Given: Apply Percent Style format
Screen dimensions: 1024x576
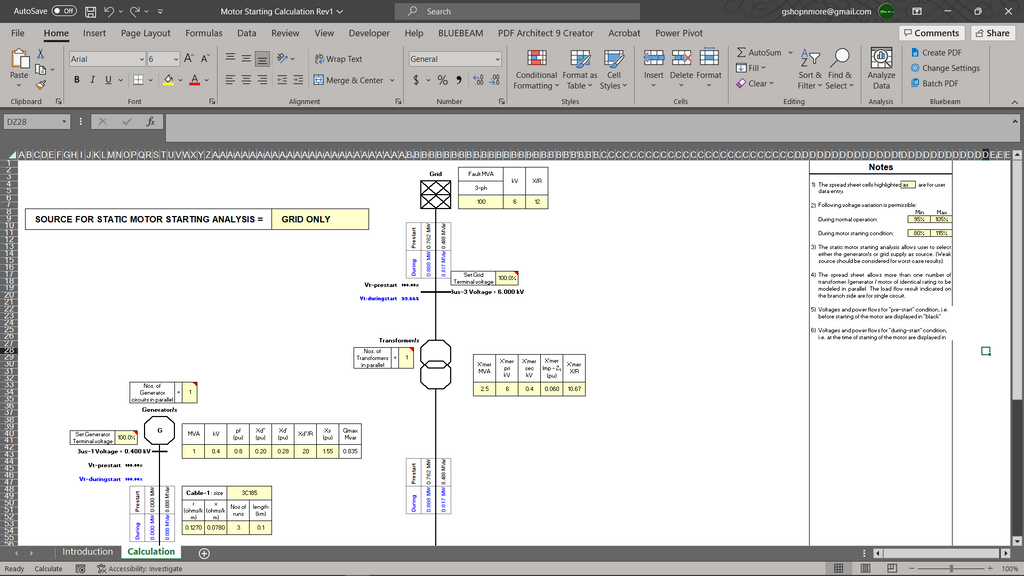Looking at the screenshot, I should [442, 80].
